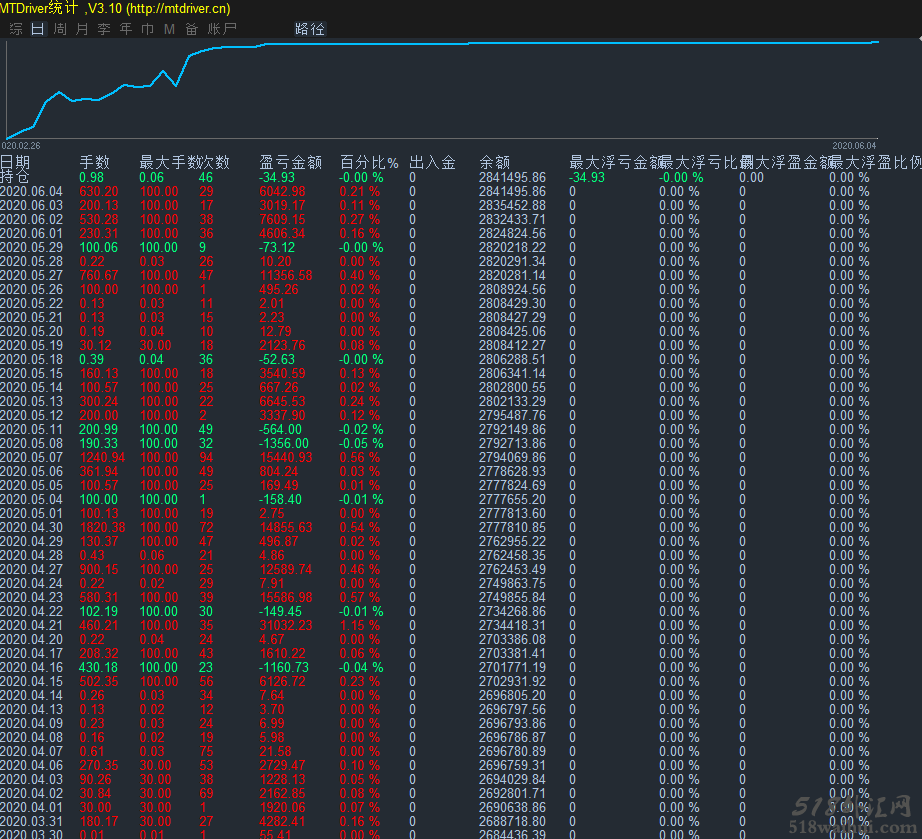
Task: Select the 日 (daily) statistics tab
Action: pos(38,29)
